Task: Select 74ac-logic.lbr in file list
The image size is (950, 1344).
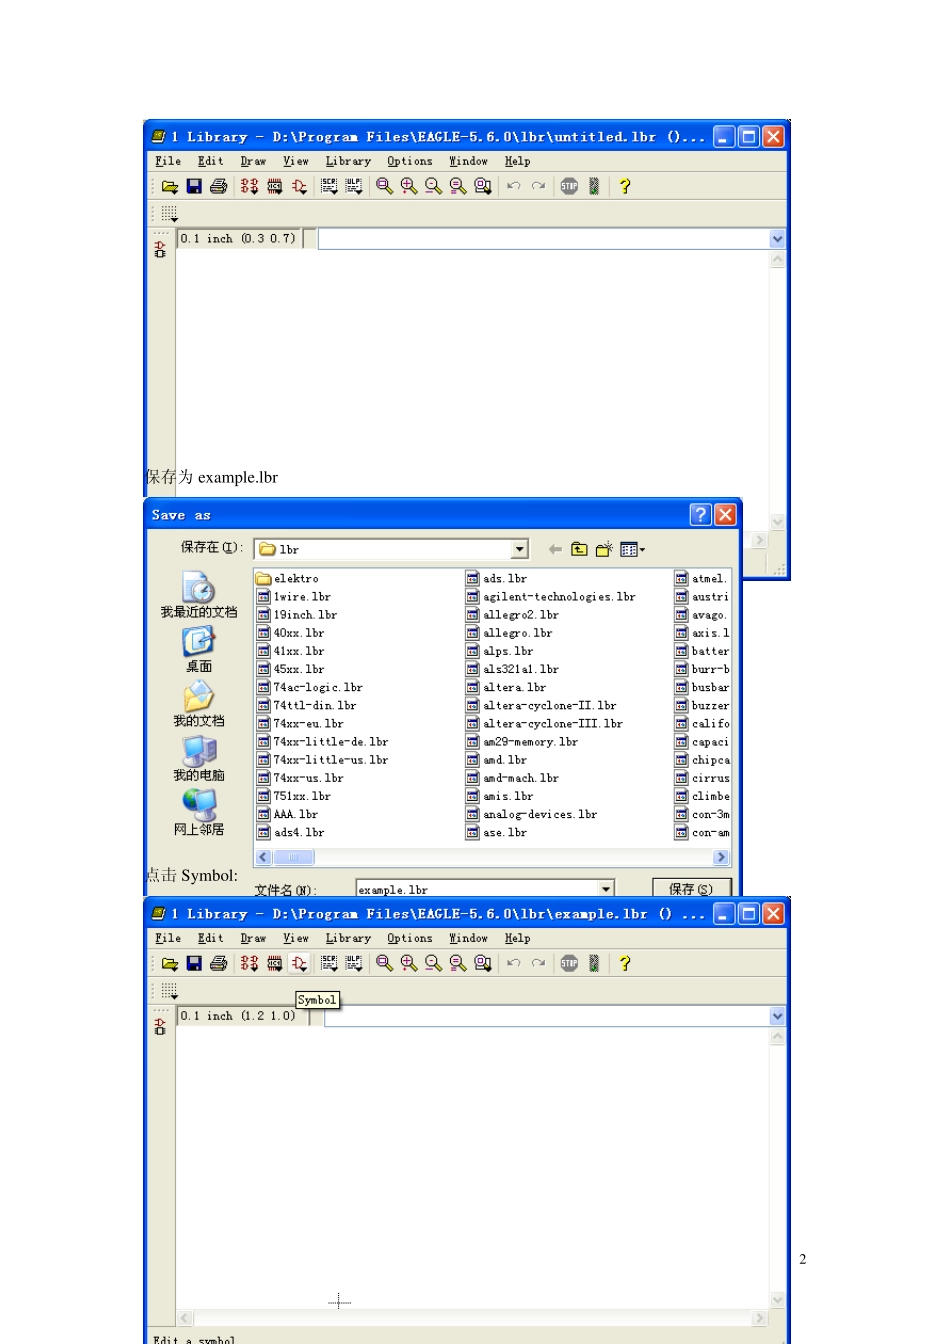Action: click(310, 687)
